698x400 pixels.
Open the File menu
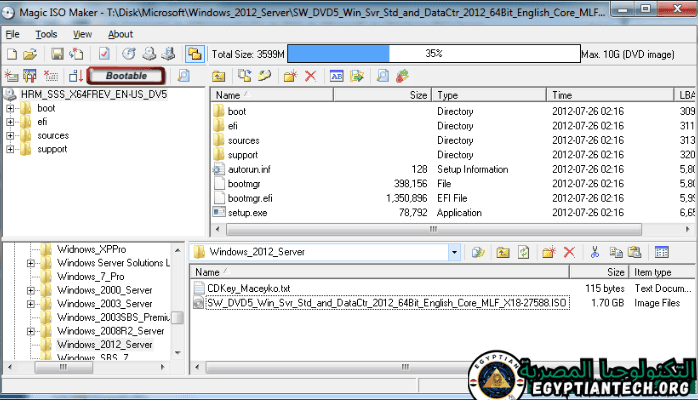tap(12, 34)
